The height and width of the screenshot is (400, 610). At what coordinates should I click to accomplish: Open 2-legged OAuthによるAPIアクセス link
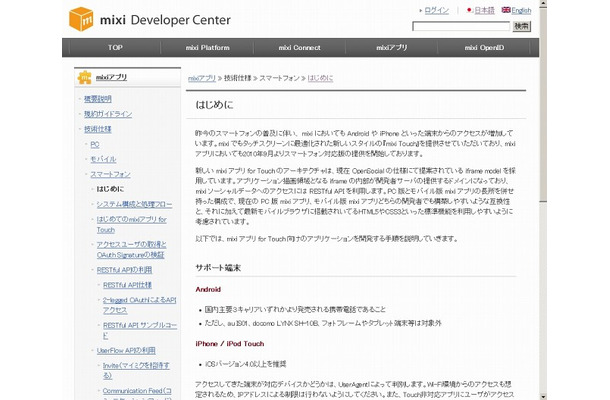(140, 305)
